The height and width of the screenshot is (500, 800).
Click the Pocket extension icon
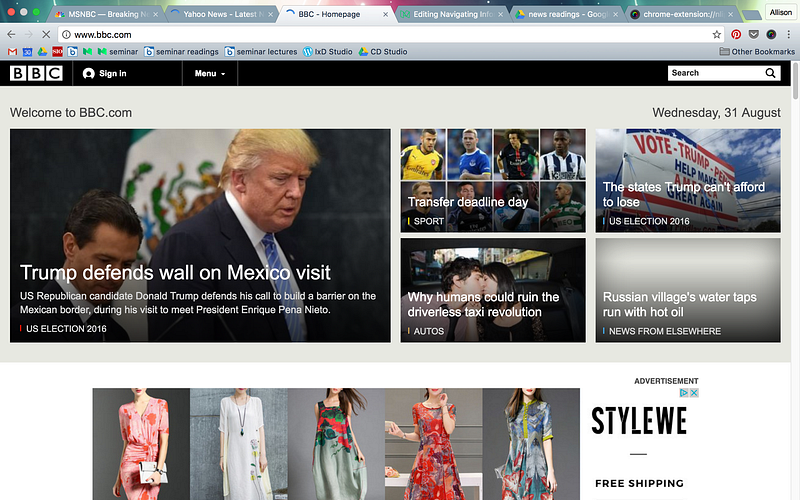[x=754, y=34]
